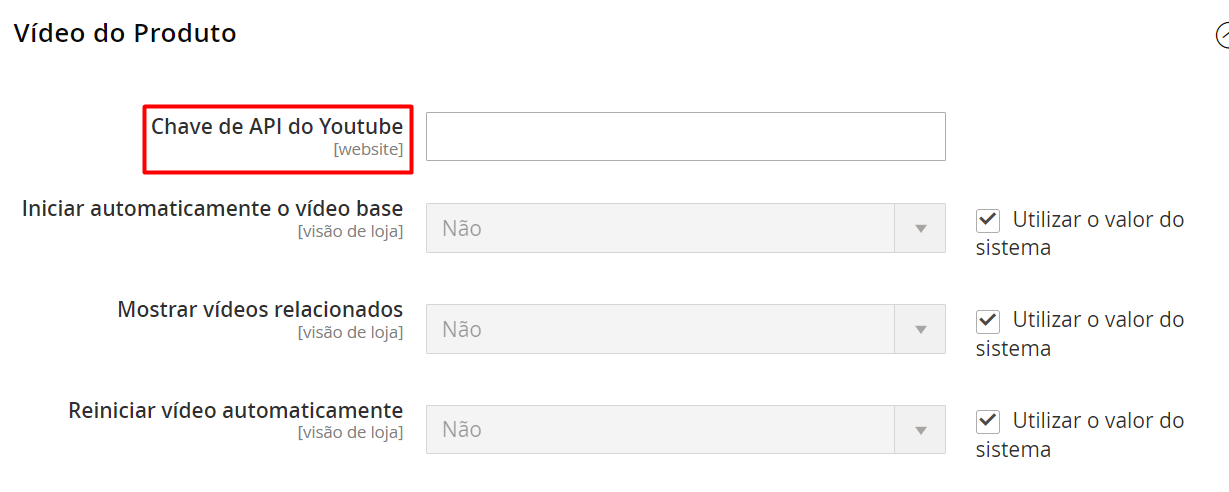Focus the Chave de API do Youtube field

[x=685, y=136]
